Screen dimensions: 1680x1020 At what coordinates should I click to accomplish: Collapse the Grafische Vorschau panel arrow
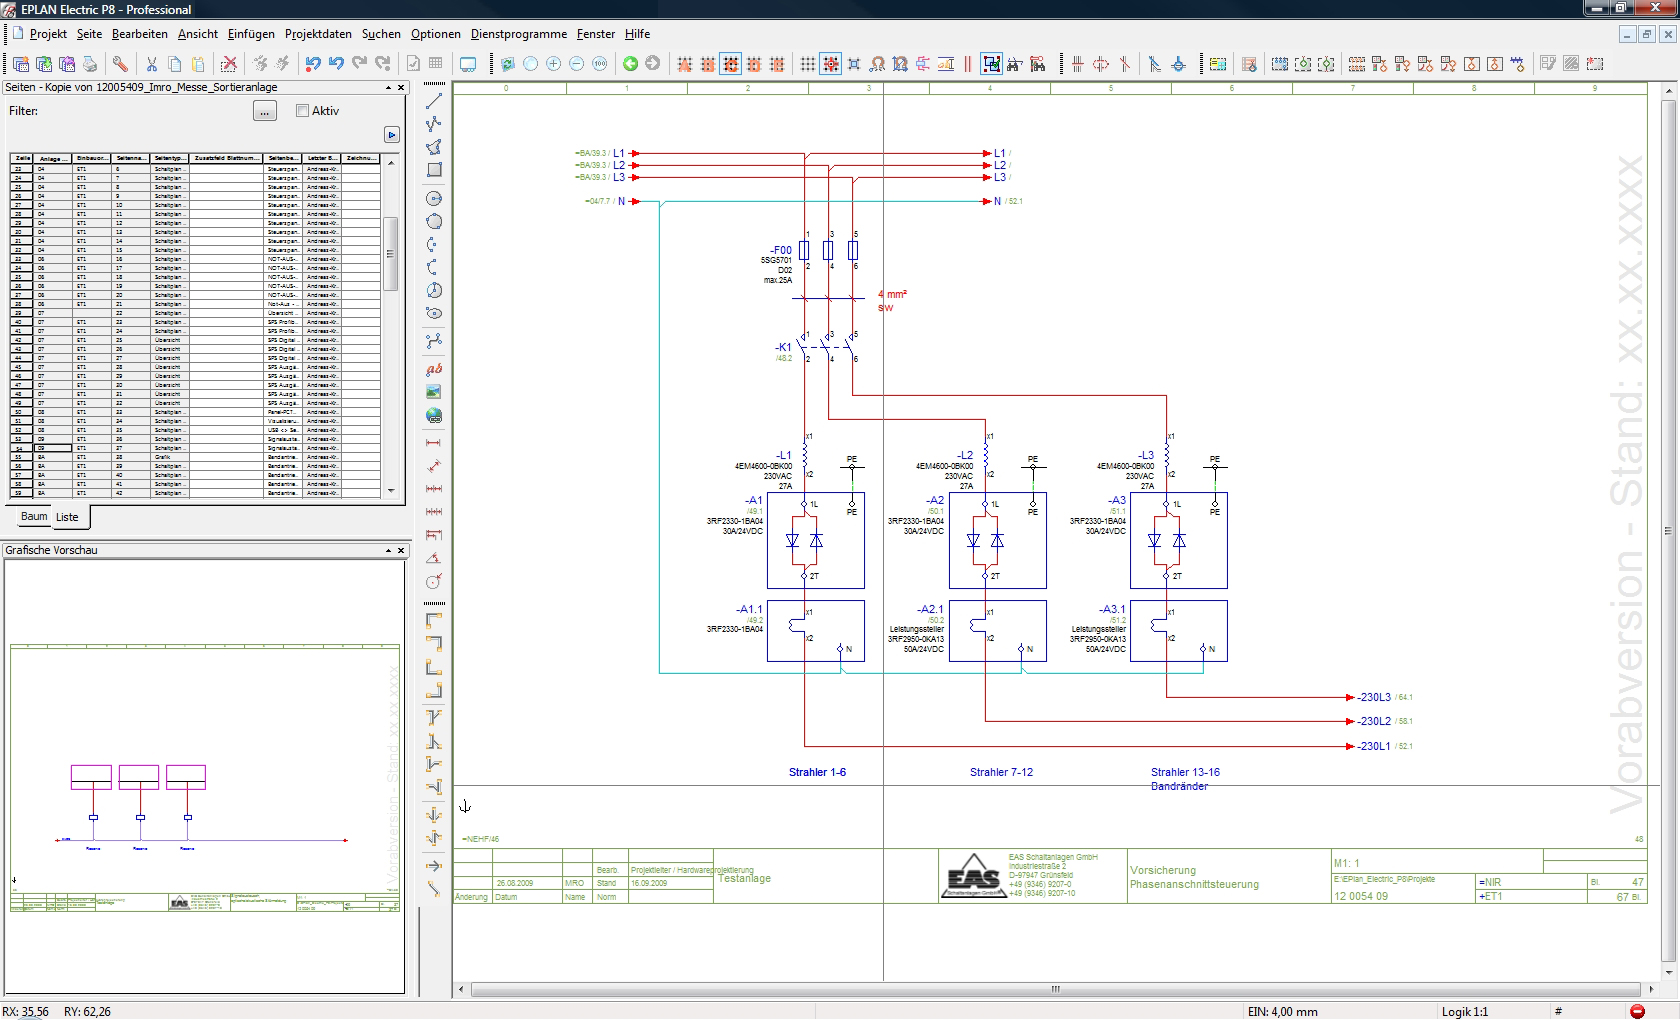[388, 551]
